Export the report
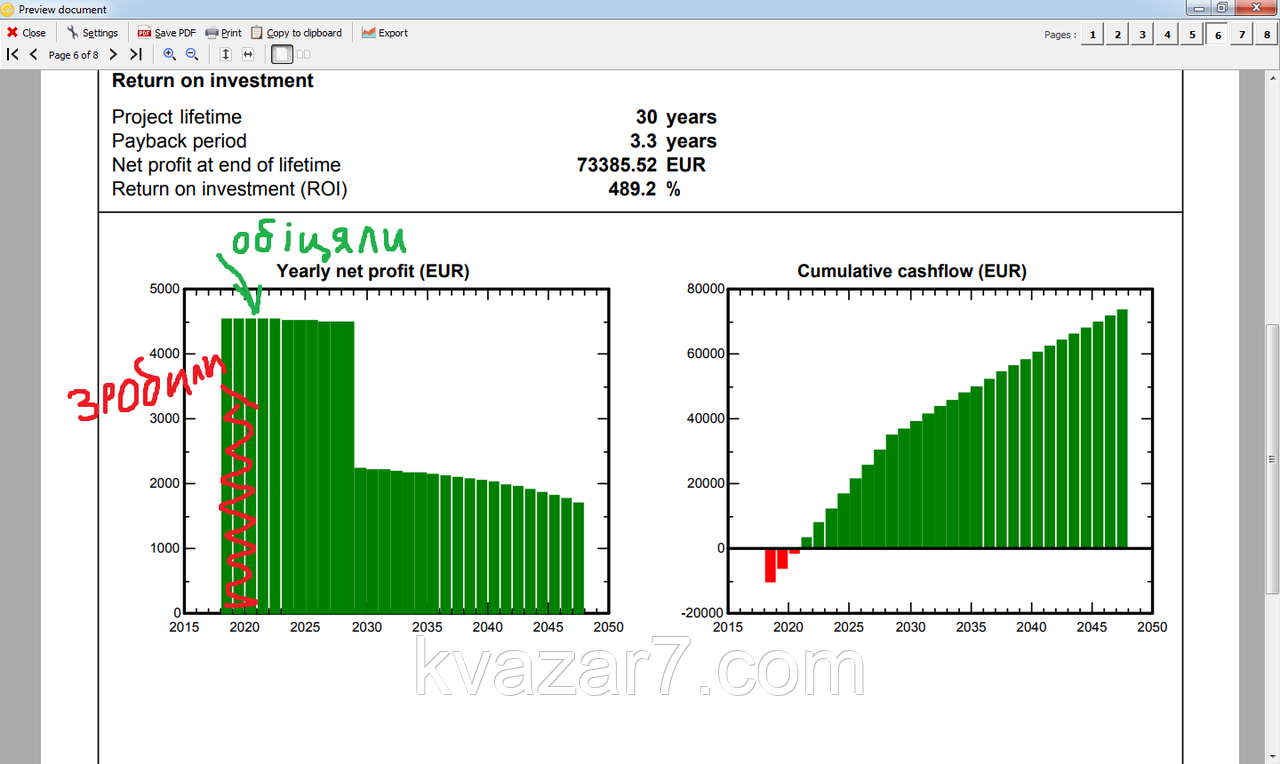The width and height of the screenshot is (1280, 764). click(385, 33)
